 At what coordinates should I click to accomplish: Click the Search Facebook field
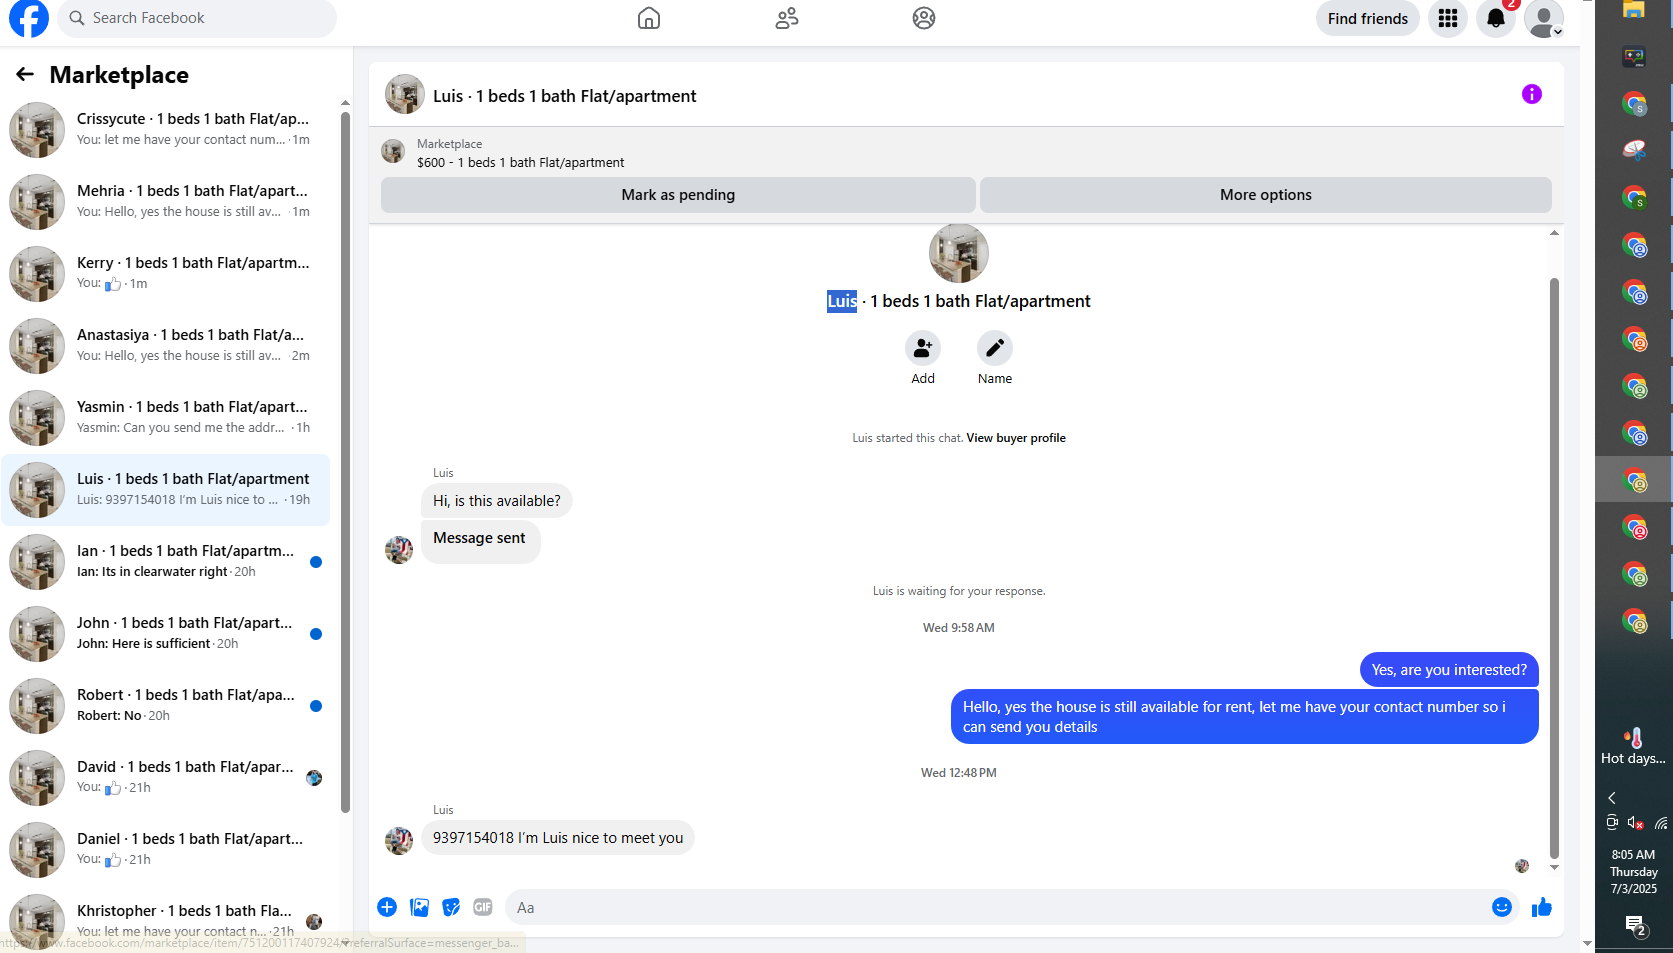[197, 18]
